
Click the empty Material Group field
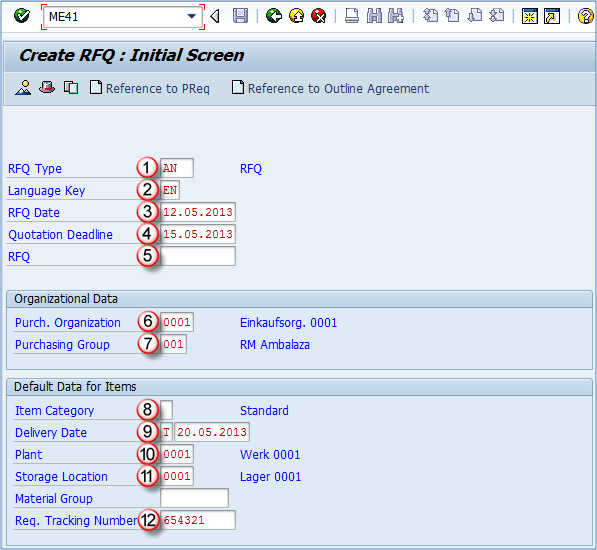coord(194,498)
